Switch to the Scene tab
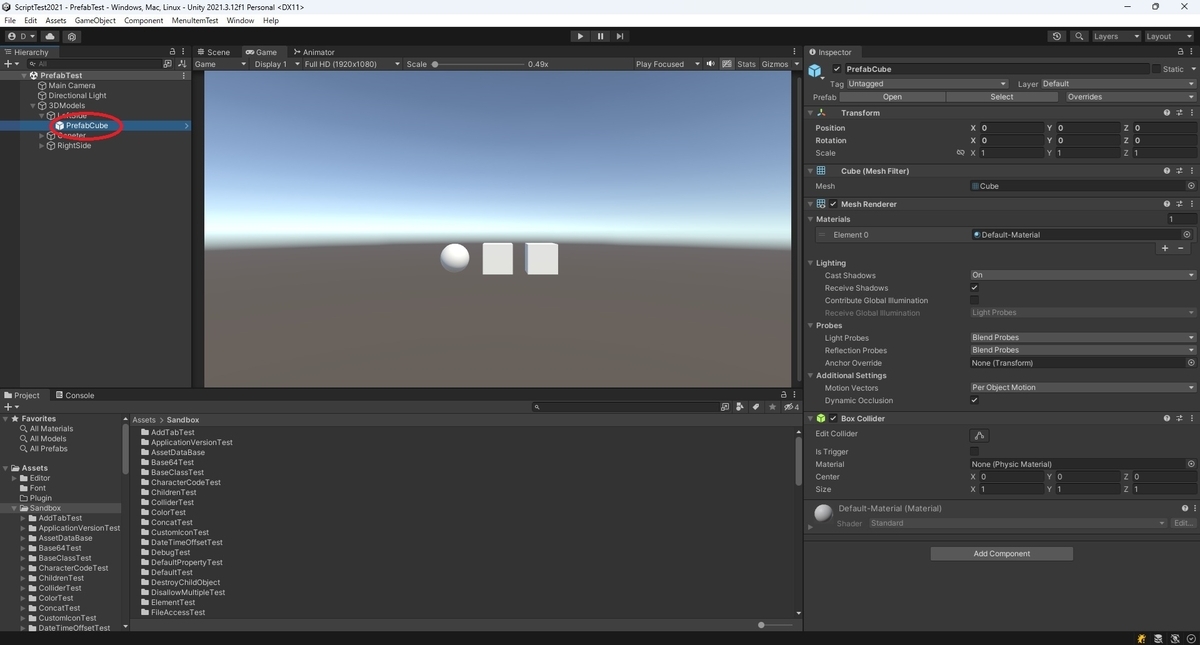The width and height of the screenshot is (1200, 645). pos(214,52)
